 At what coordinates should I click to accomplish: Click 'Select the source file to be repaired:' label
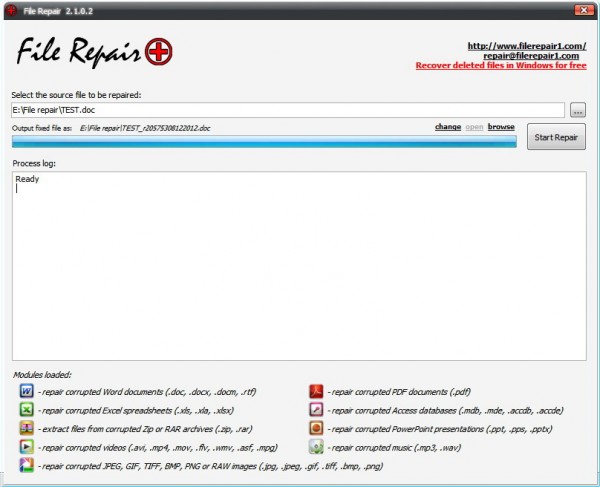pyautogui.click(x=76, y=95)
